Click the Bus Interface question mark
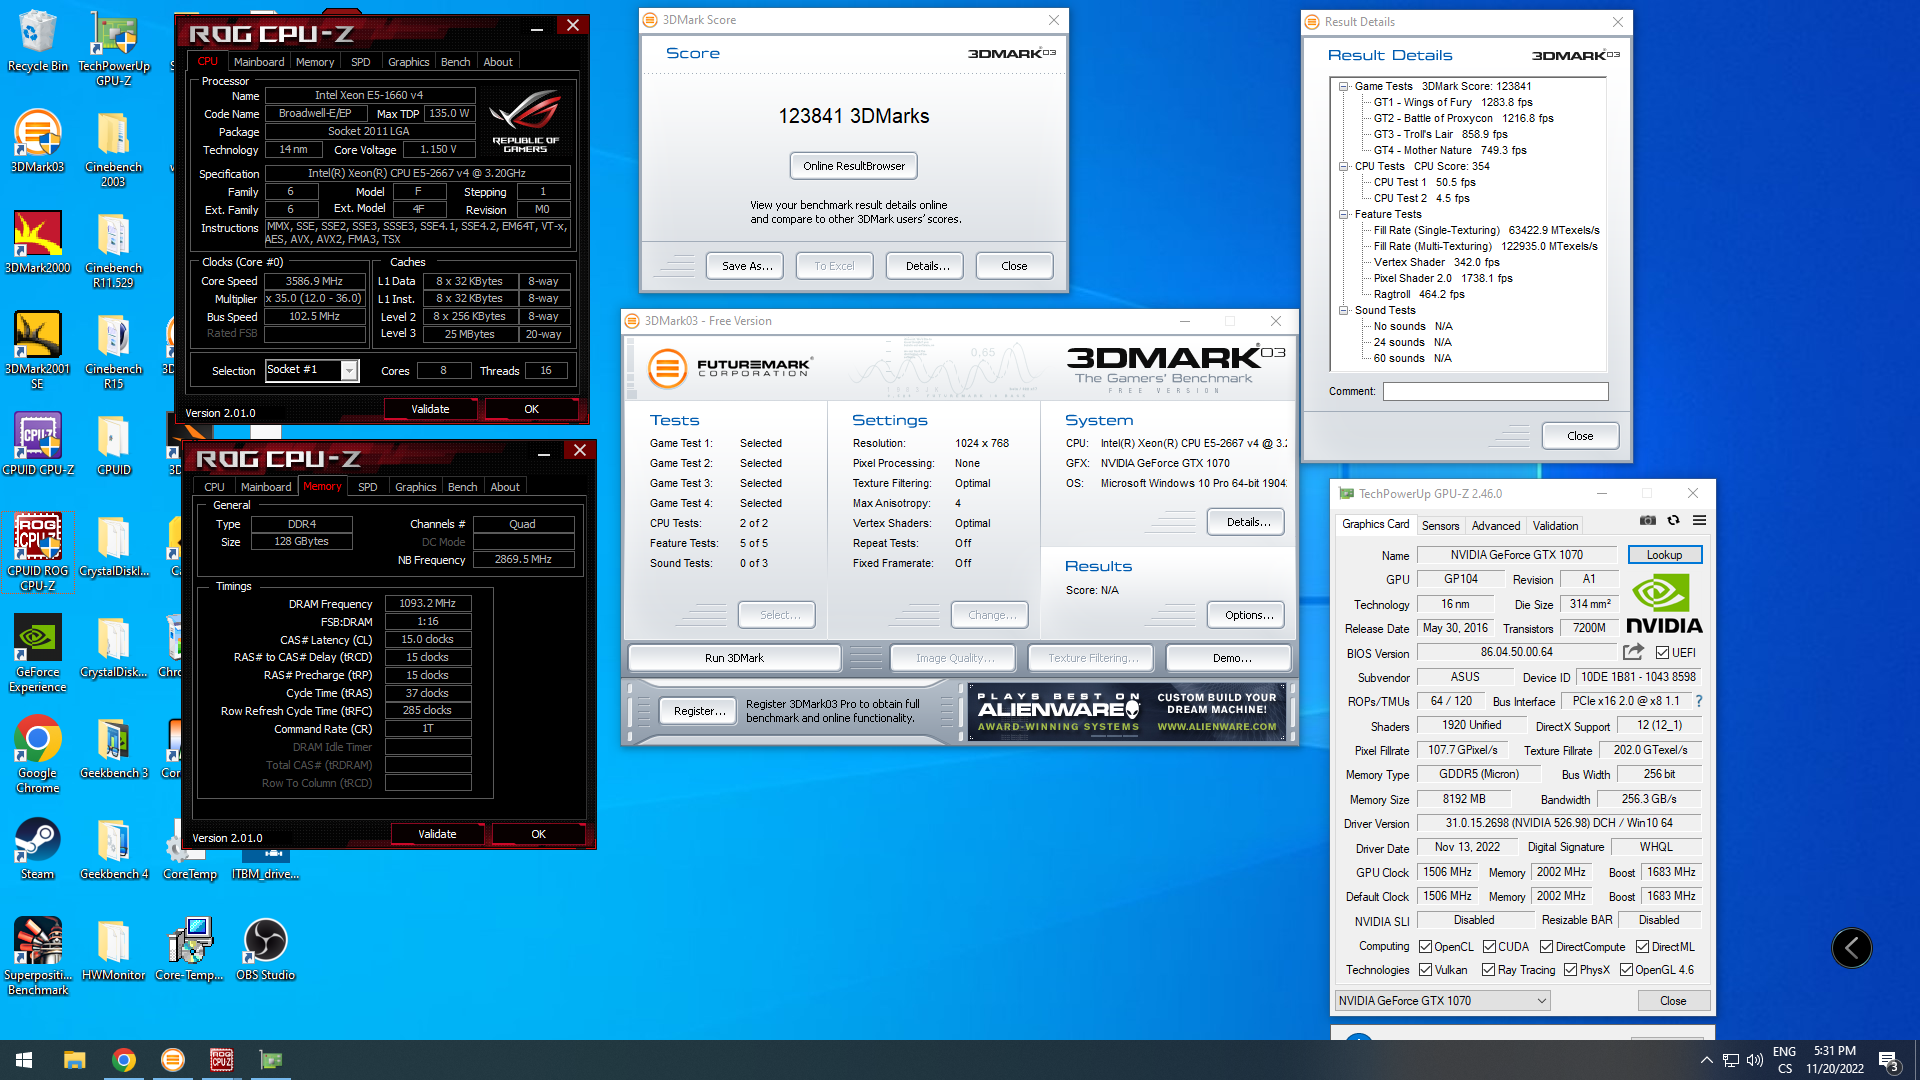This screenshot has width=1920, height=1080. [x=1699, y=701]
